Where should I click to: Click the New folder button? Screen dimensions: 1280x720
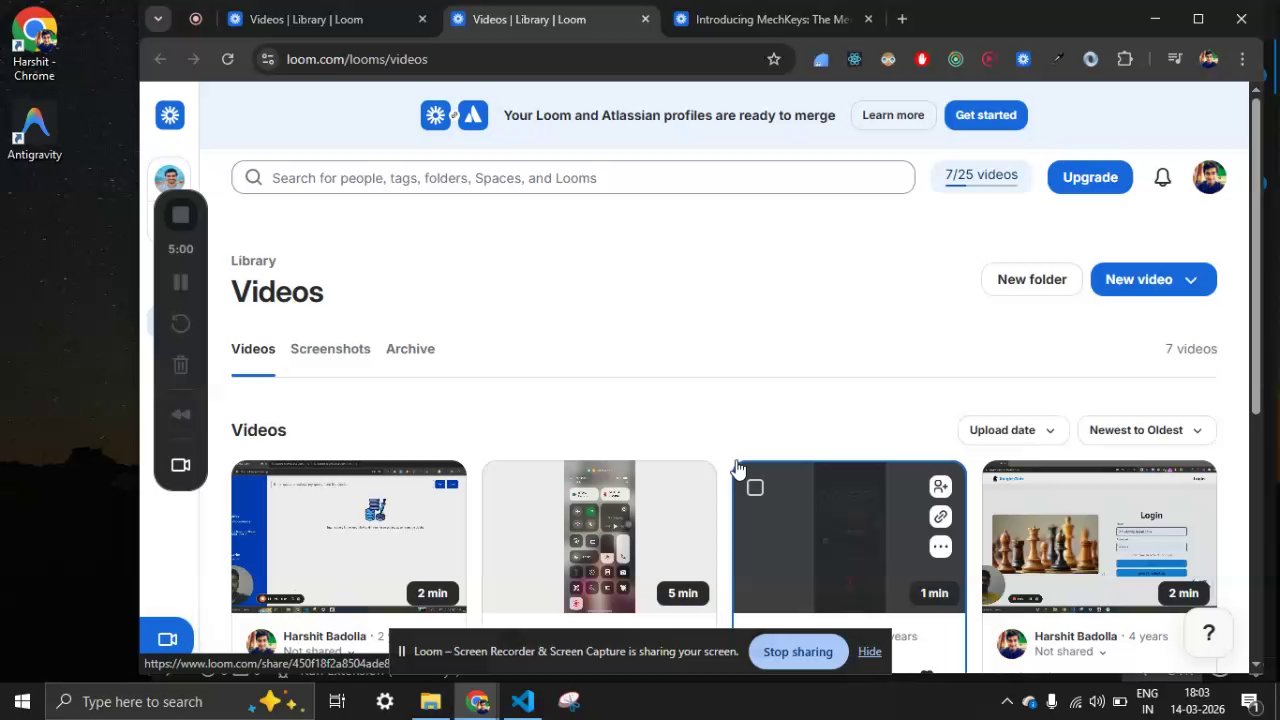click(1032, 280)
